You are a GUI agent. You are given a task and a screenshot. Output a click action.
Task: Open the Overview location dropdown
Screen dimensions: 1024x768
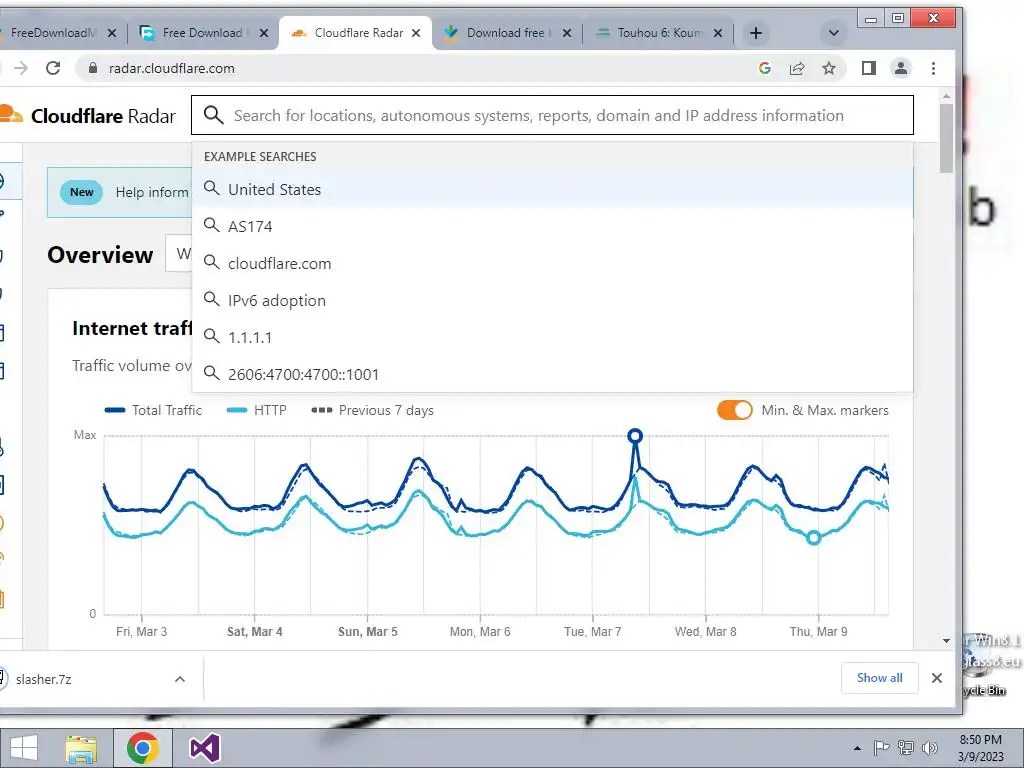click(179, 253)
